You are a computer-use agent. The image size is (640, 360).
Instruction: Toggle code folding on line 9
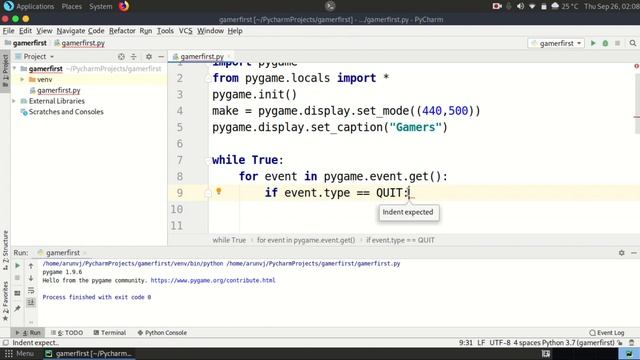tap(207, 193)
